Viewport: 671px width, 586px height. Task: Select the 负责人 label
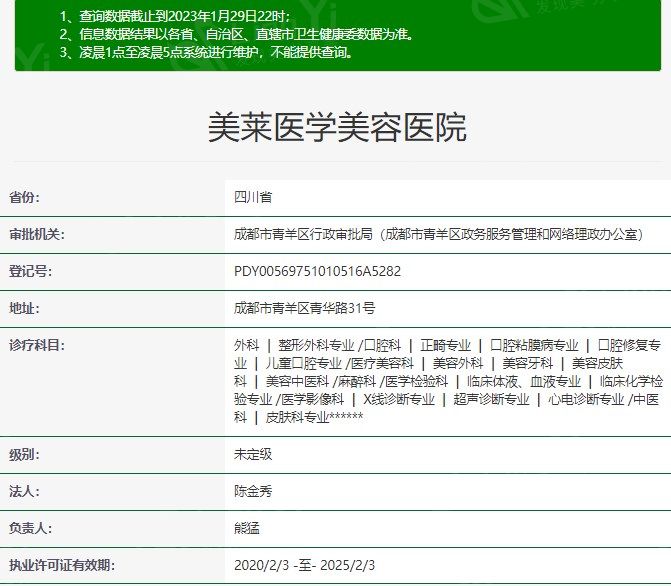[30, 528]
